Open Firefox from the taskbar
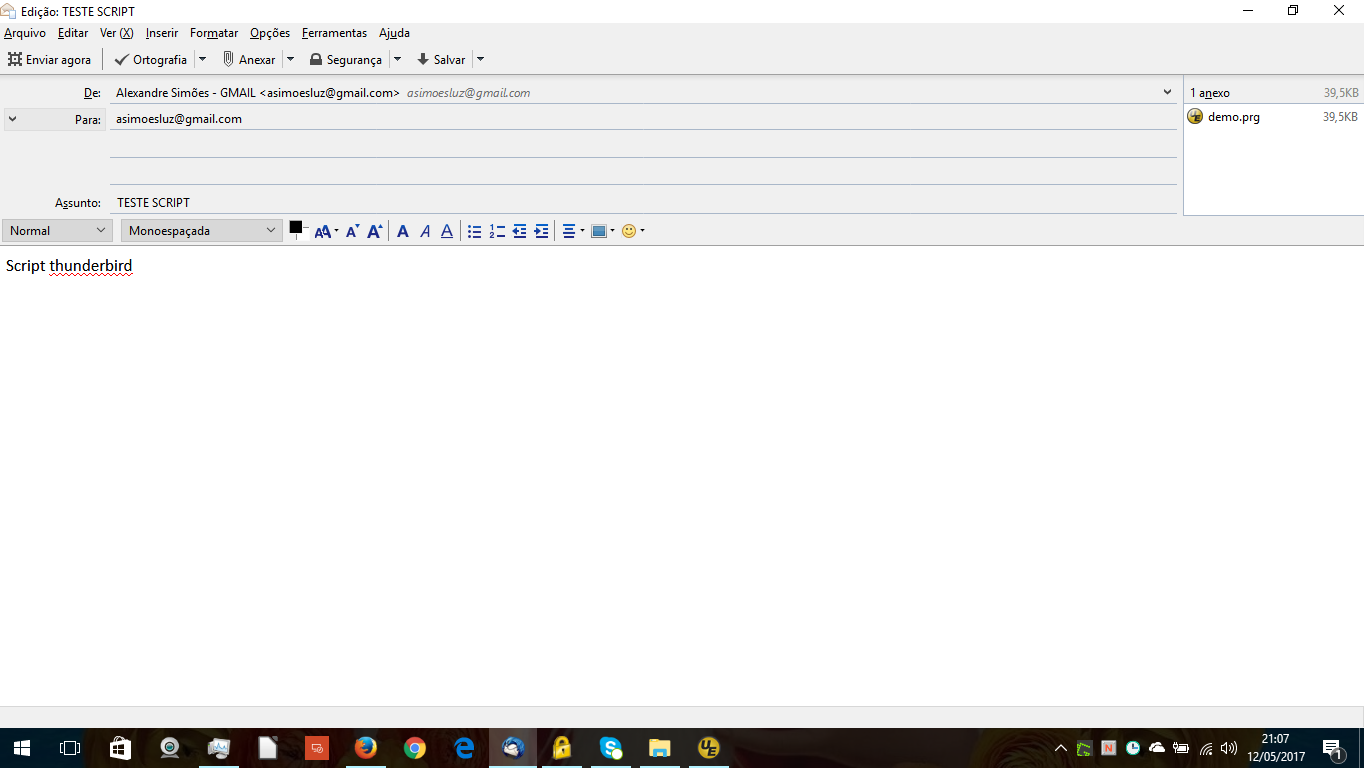 (x=366, y=747)
